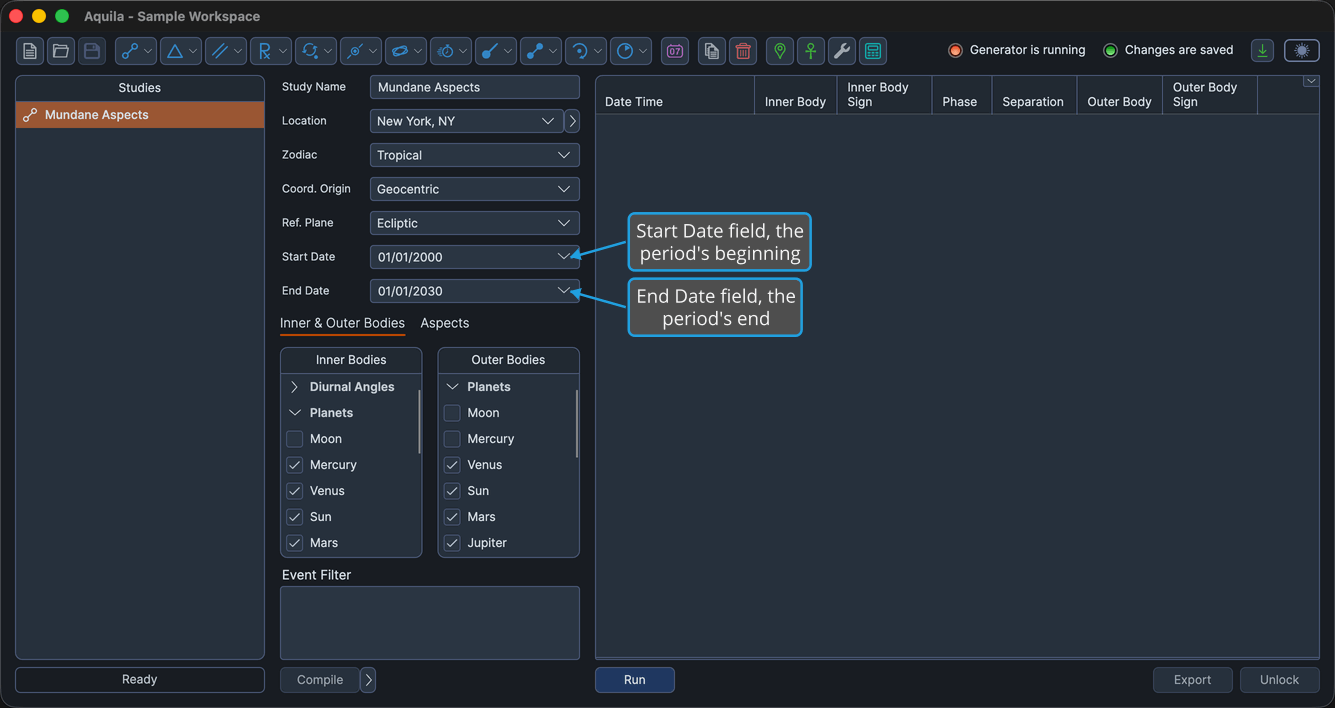Click the green location pin icon
The width and height of the screenshot is (1335, 708).
(x=780, y=51)
